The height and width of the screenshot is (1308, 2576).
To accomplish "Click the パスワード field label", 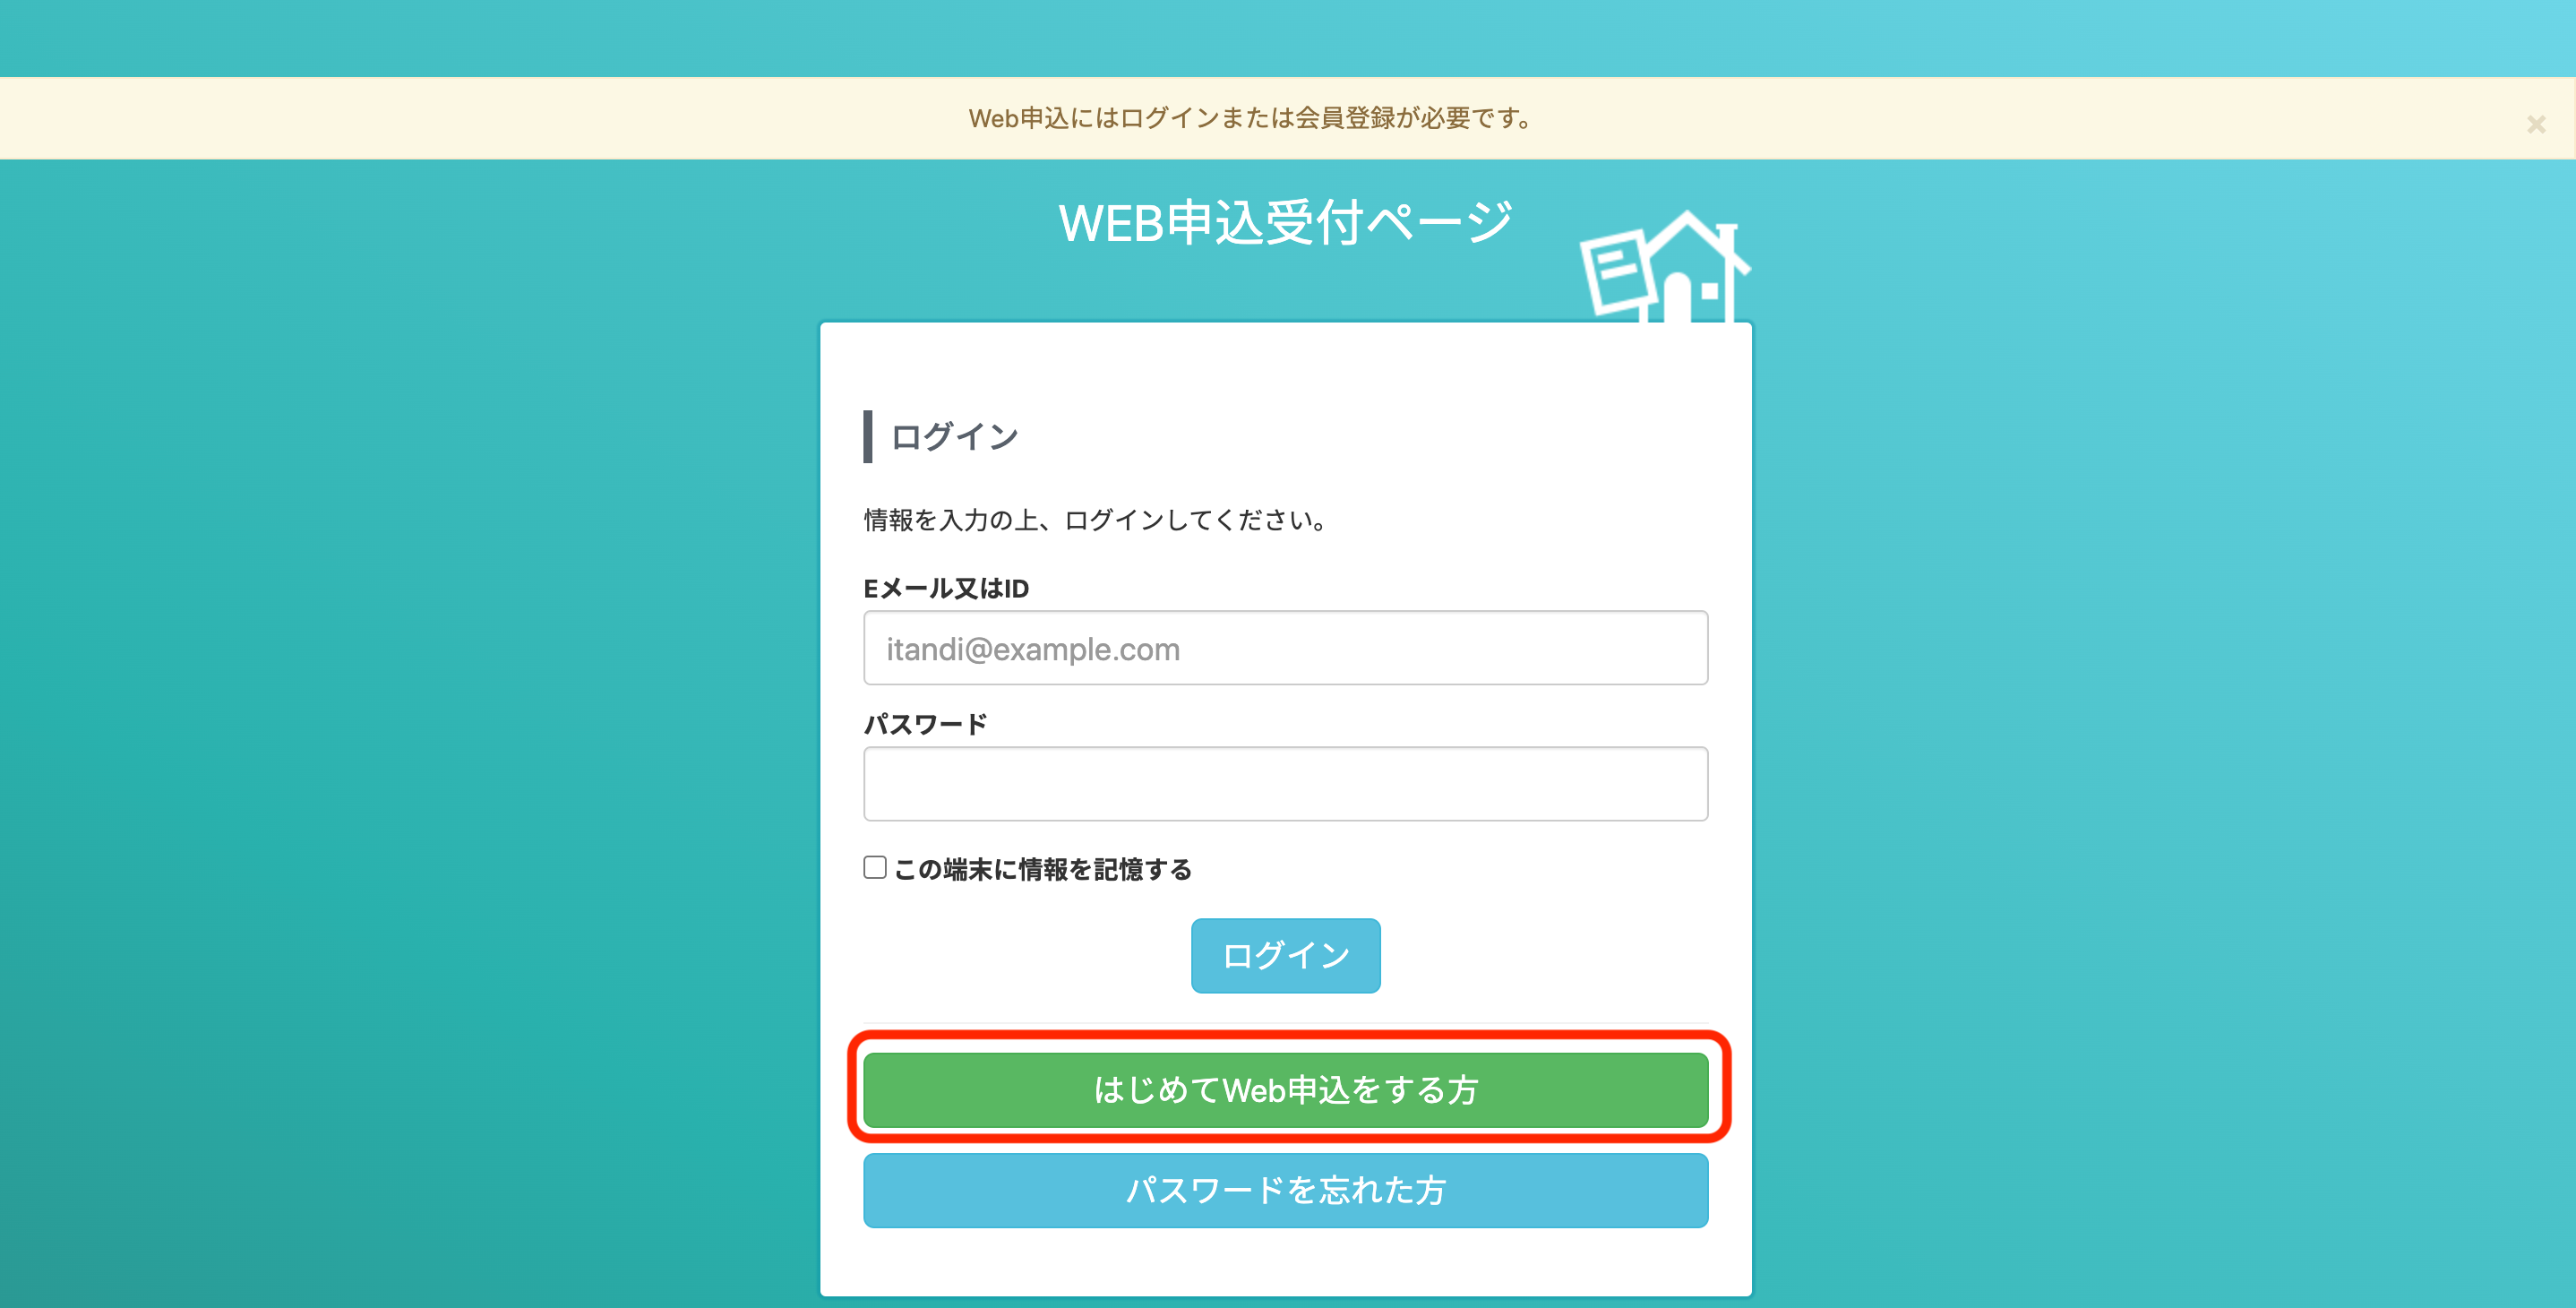I will coord(926,724).
